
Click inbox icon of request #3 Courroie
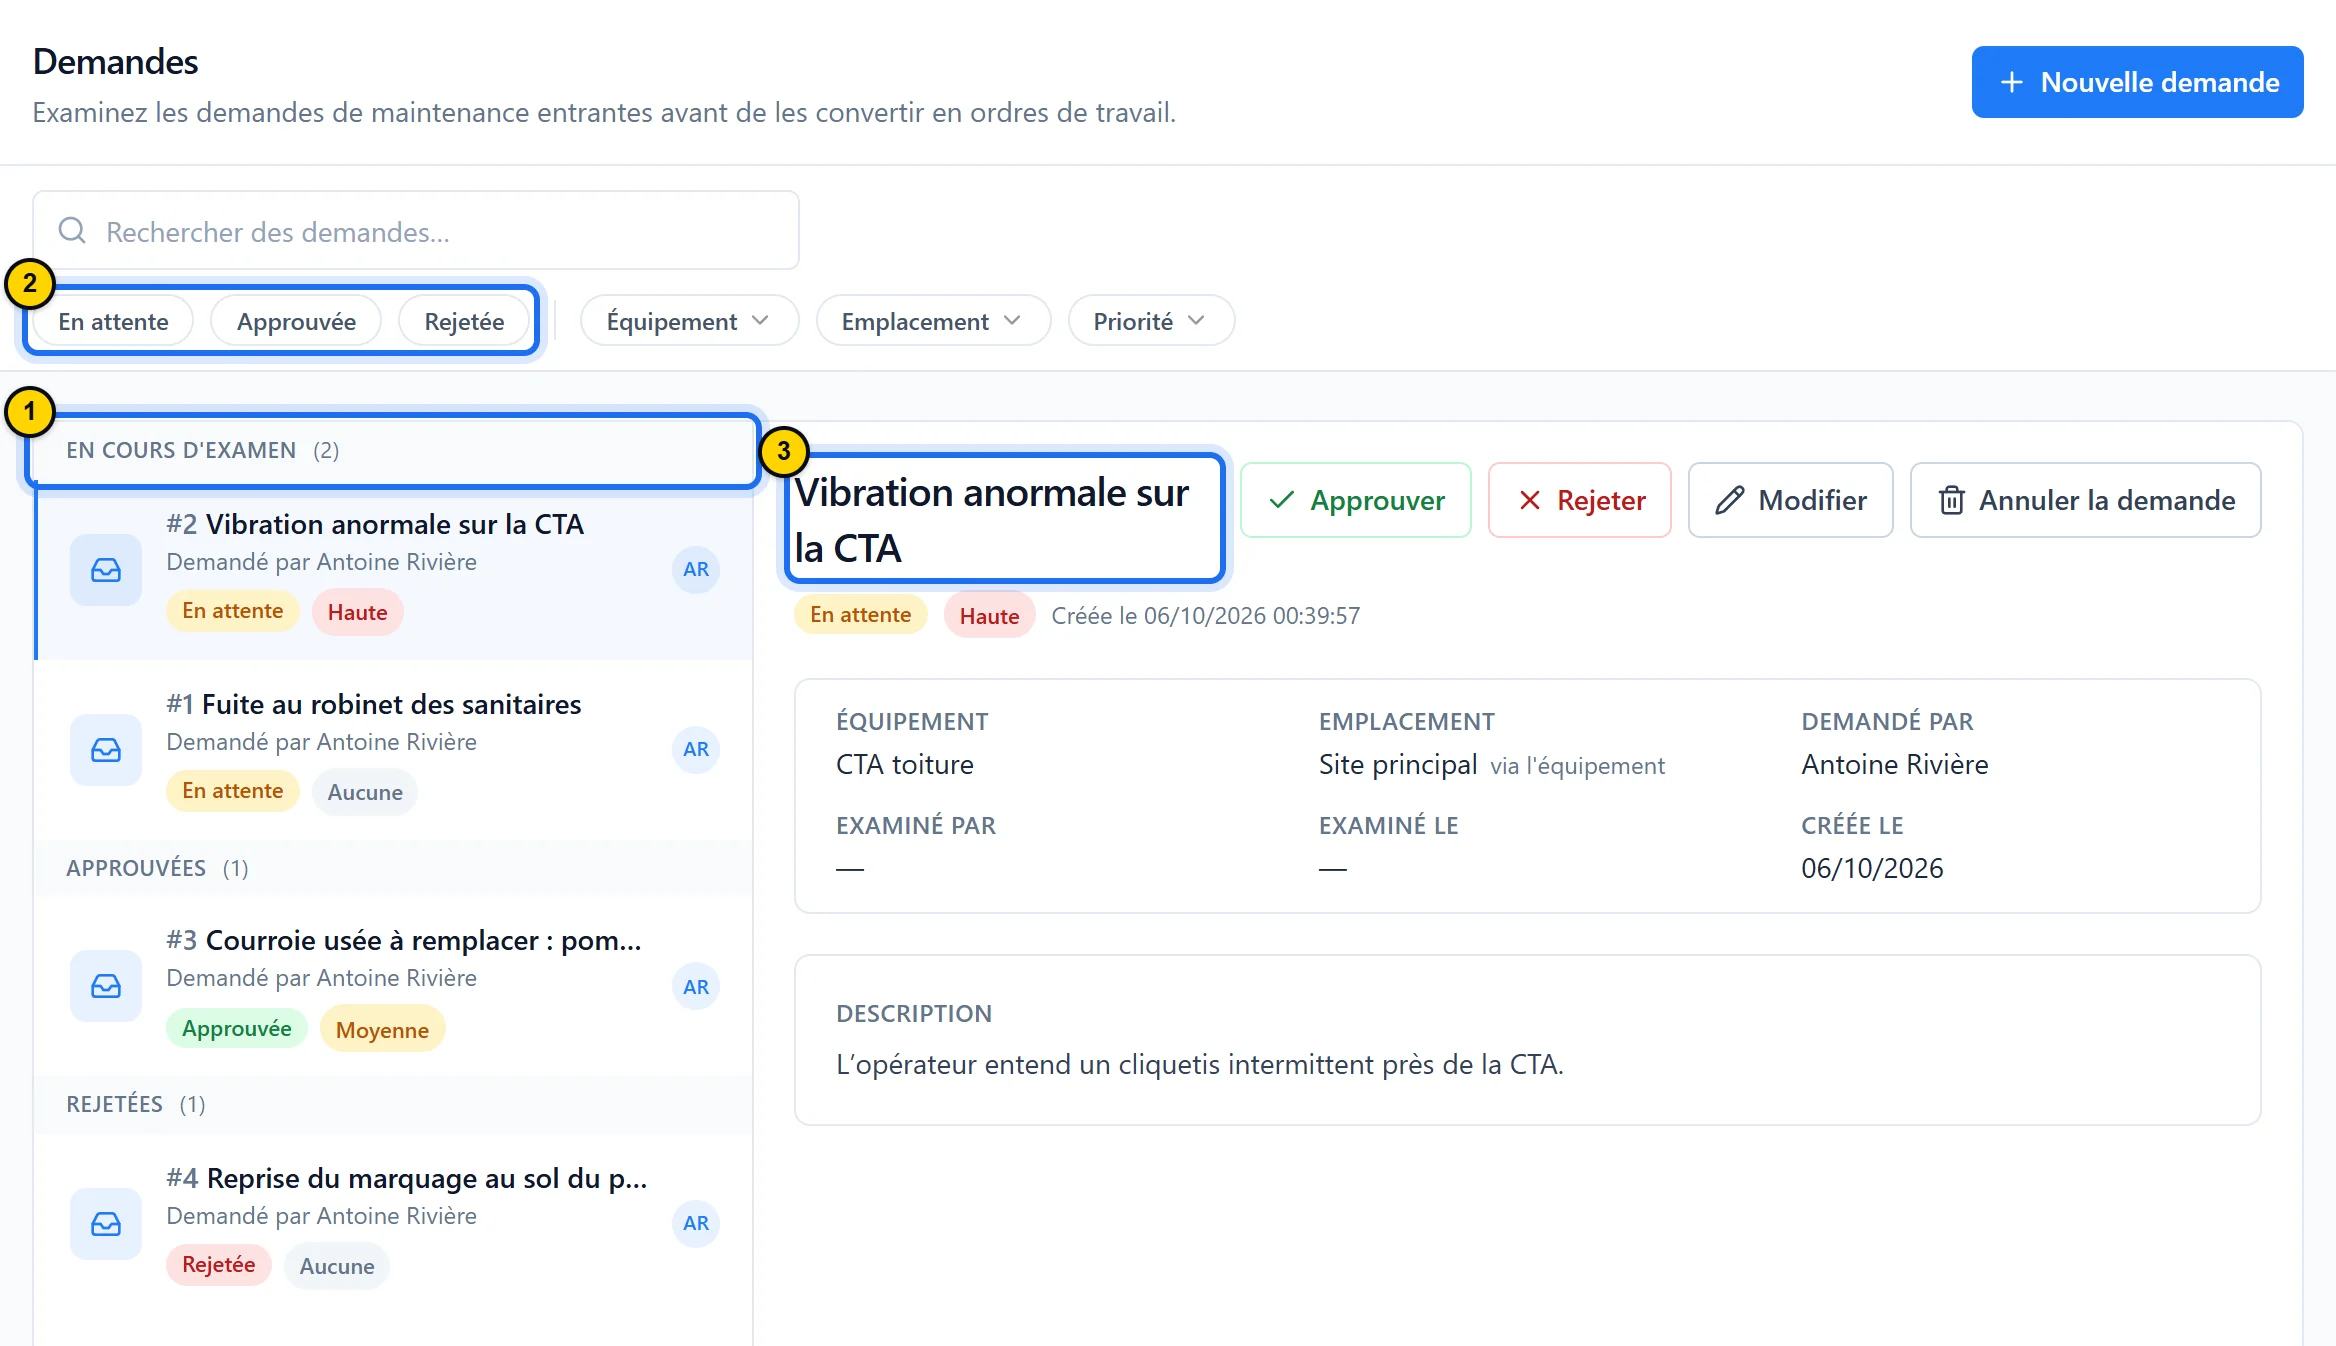(x=106, y=986)
